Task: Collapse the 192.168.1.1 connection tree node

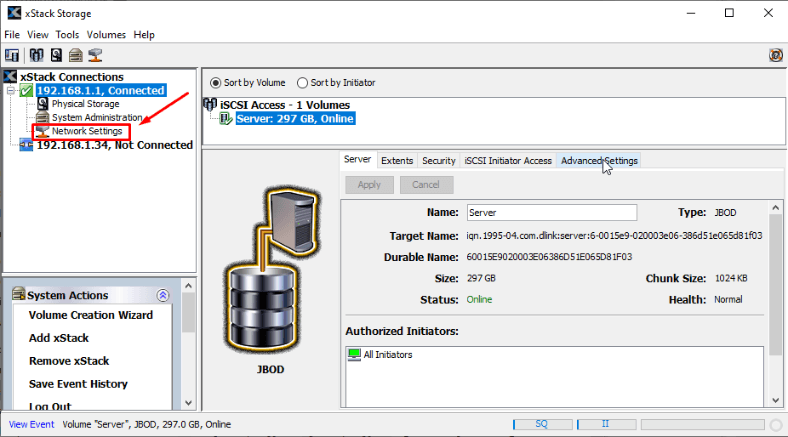Action: (x=10, y=91)
